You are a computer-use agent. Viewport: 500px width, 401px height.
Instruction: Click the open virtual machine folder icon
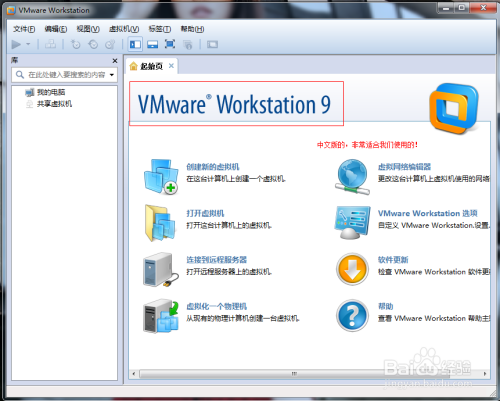click(160, 223)
